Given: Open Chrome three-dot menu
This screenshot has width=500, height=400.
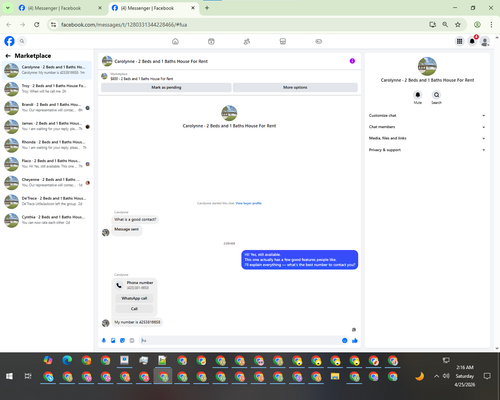Looking at the screenshot, I should click(491, 25).
